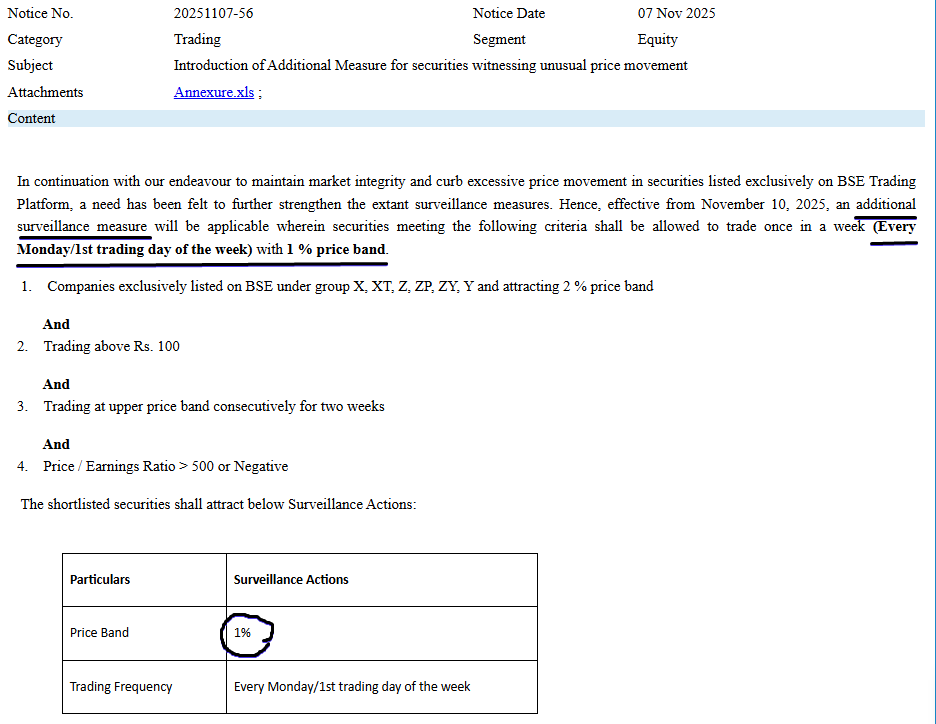Click the Notice Date value 07 Nov 2025
The width and height of the screenshot is (936, 724).
pyautogui.click(x=676, y=13)
